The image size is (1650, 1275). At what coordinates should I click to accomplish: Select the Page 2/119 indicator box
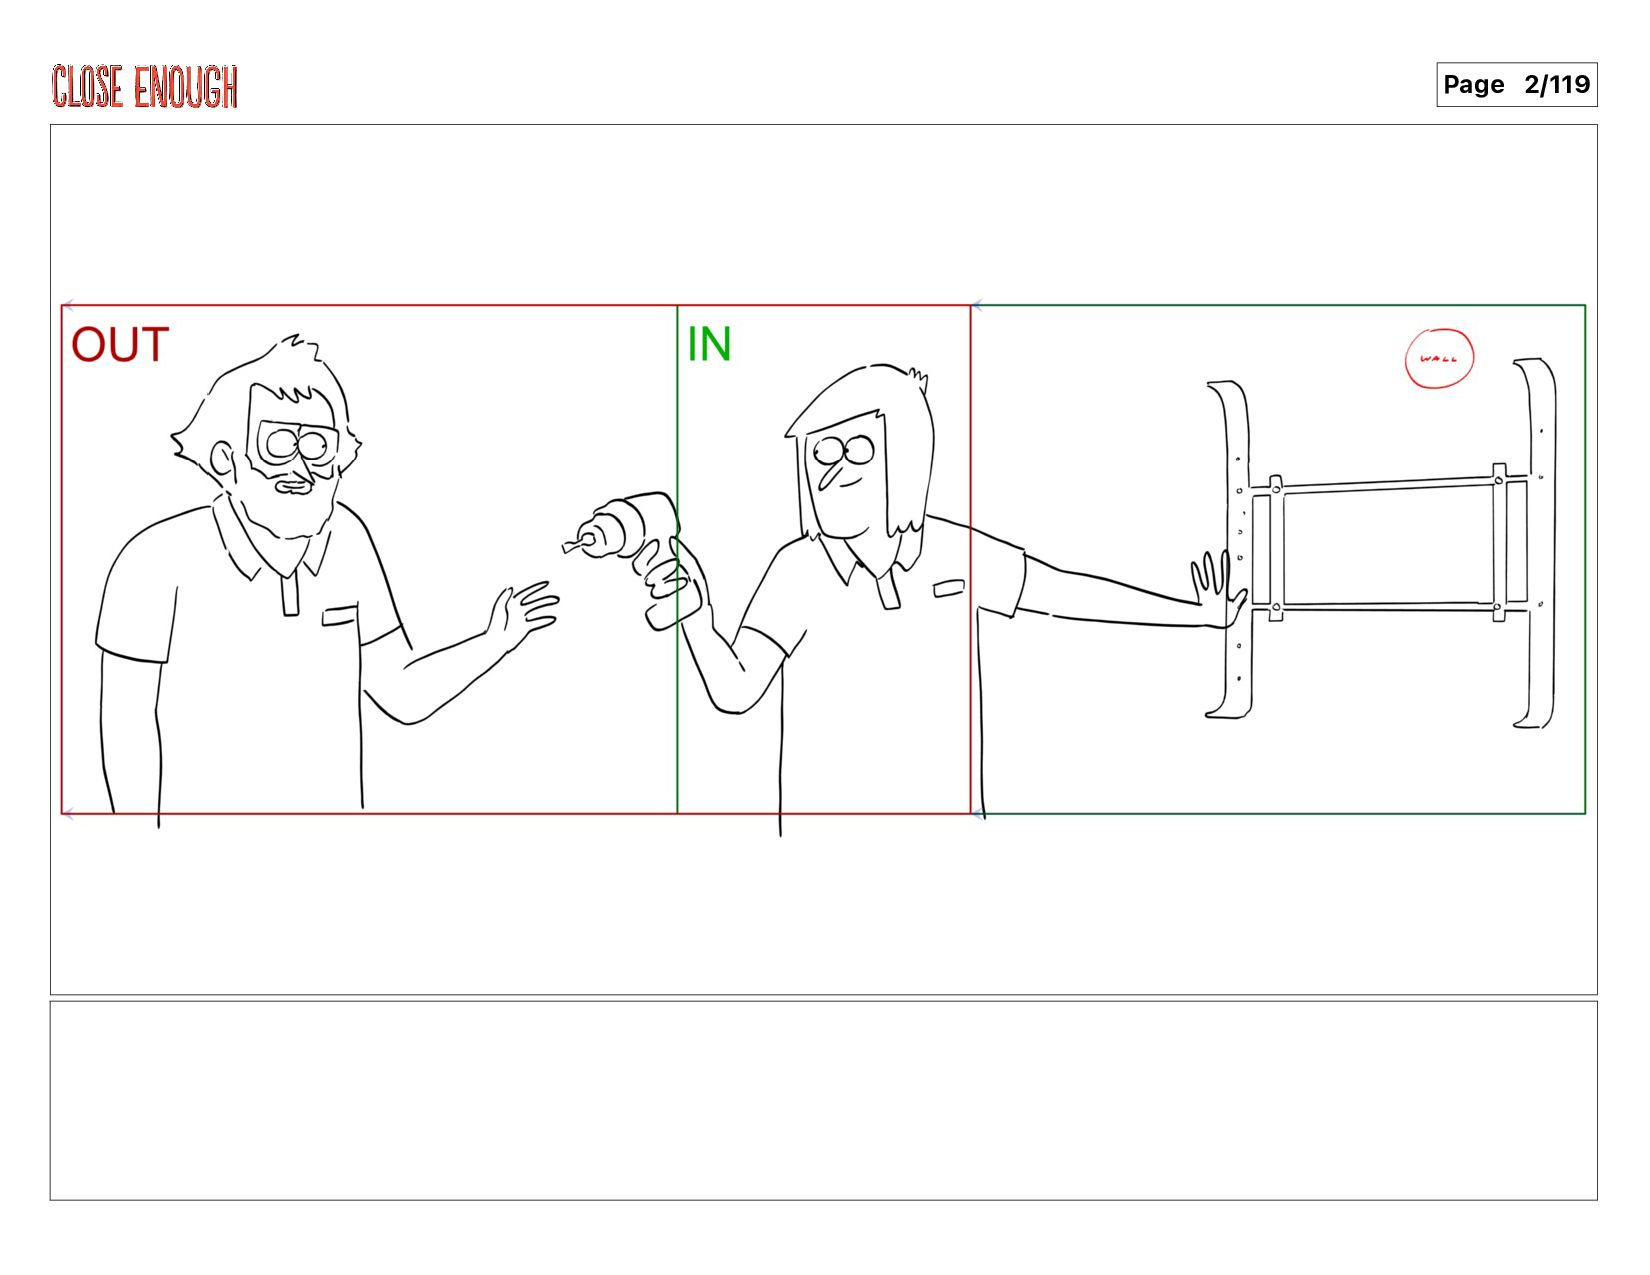pos(1516,85)
